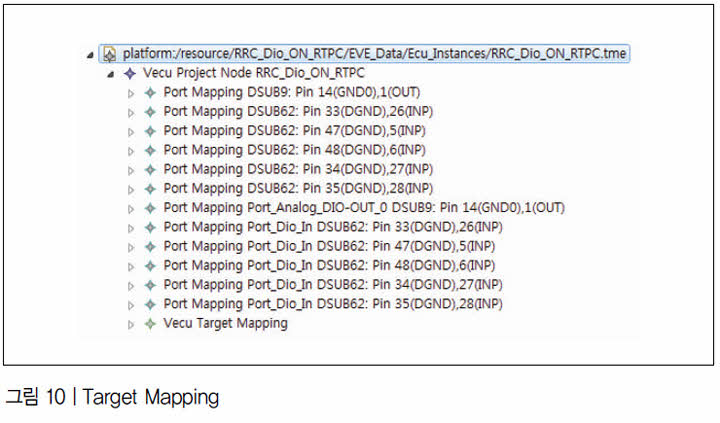Click the RRC_Dio_ON_RTPC.tme file icon
Viewport: 720px width, 423px height.
pos(109,54)
